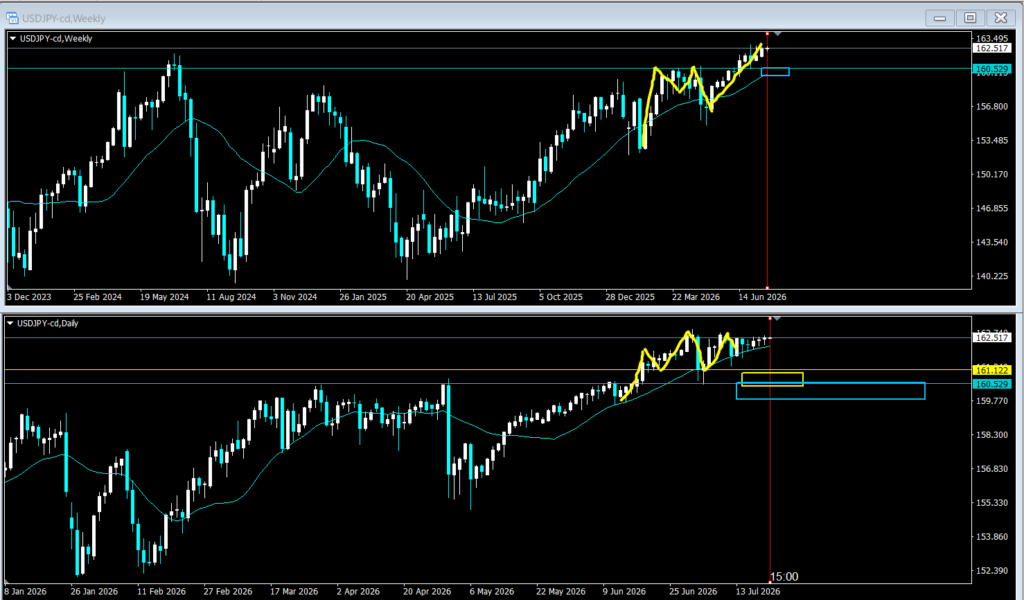
Task: Click the 150.170 price scale value
Action: [x=991, y=174]
